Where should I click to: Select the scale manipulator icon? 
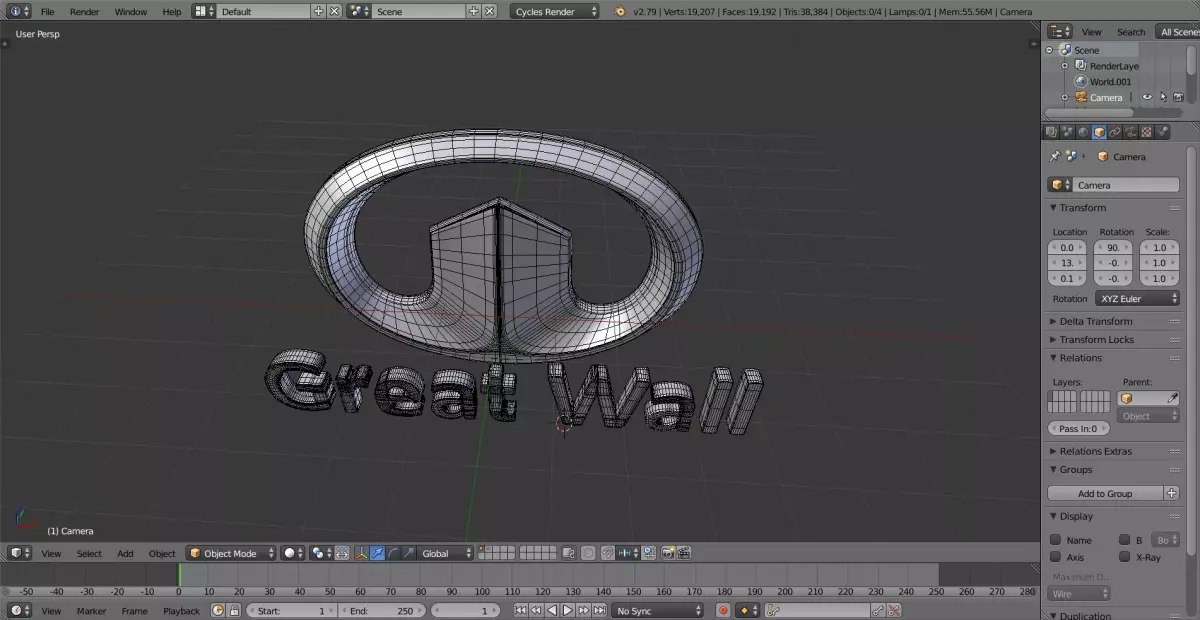[x=409, y=553]
